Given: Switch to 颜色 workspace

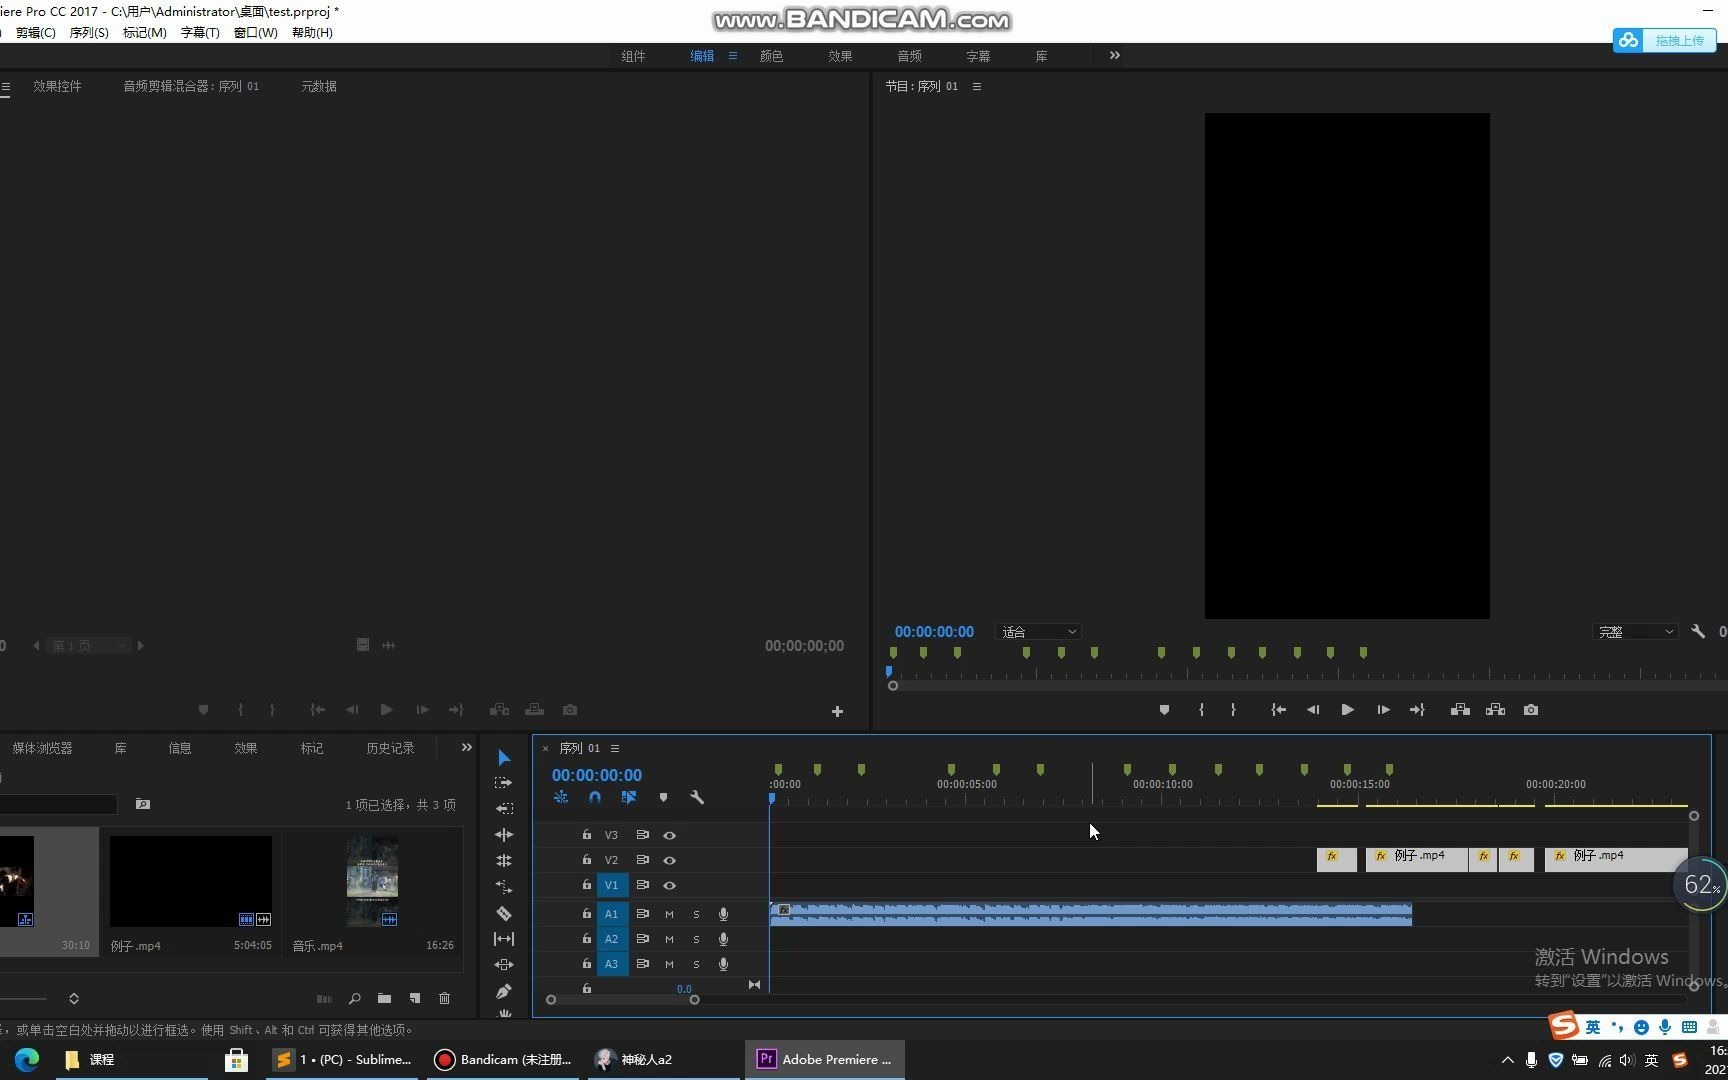Looking at the screenshot, I should pyautogui.click(x=772, y=56).
